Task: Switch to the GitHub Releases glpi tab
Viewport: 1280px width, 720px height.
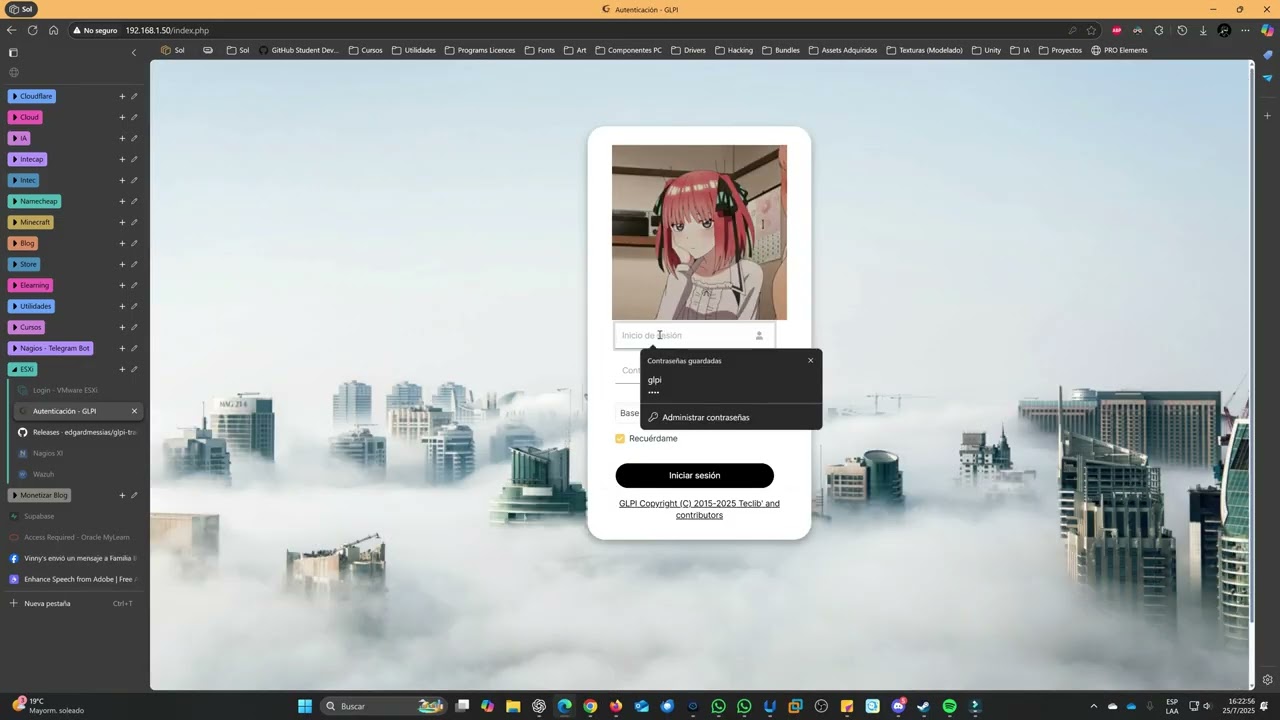Action: (78, 432)
